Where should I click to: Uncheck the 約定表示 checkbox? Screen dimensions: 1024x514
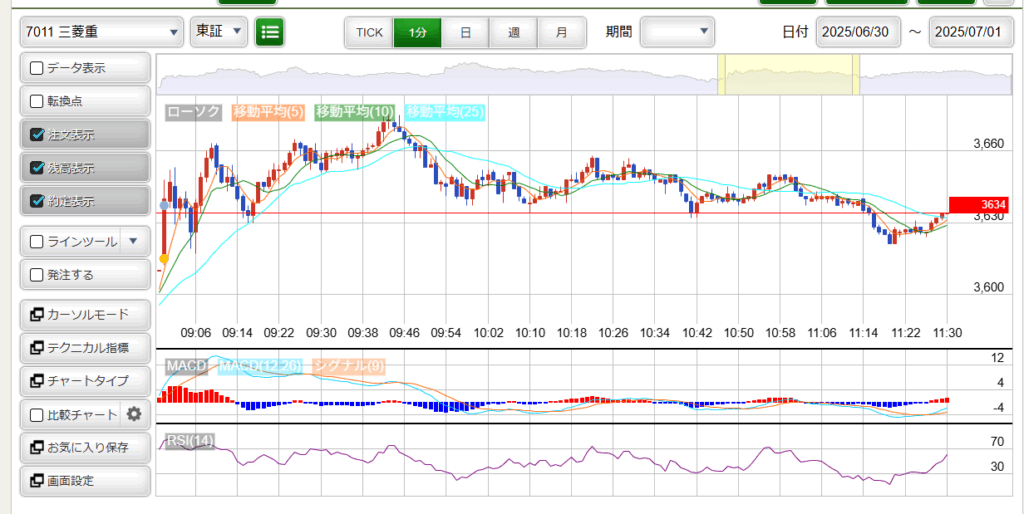pos(37,201)
